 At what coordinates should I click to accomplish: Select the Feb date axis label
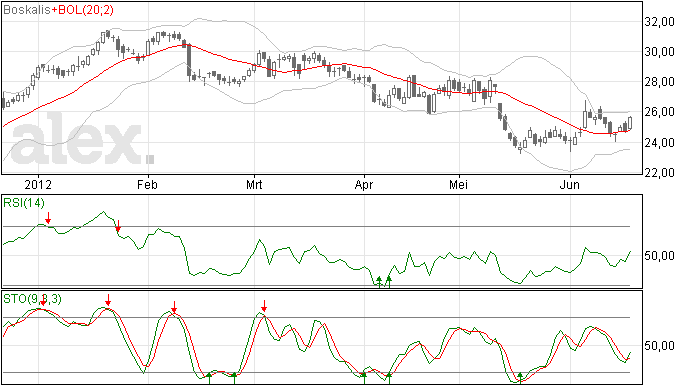147,184
